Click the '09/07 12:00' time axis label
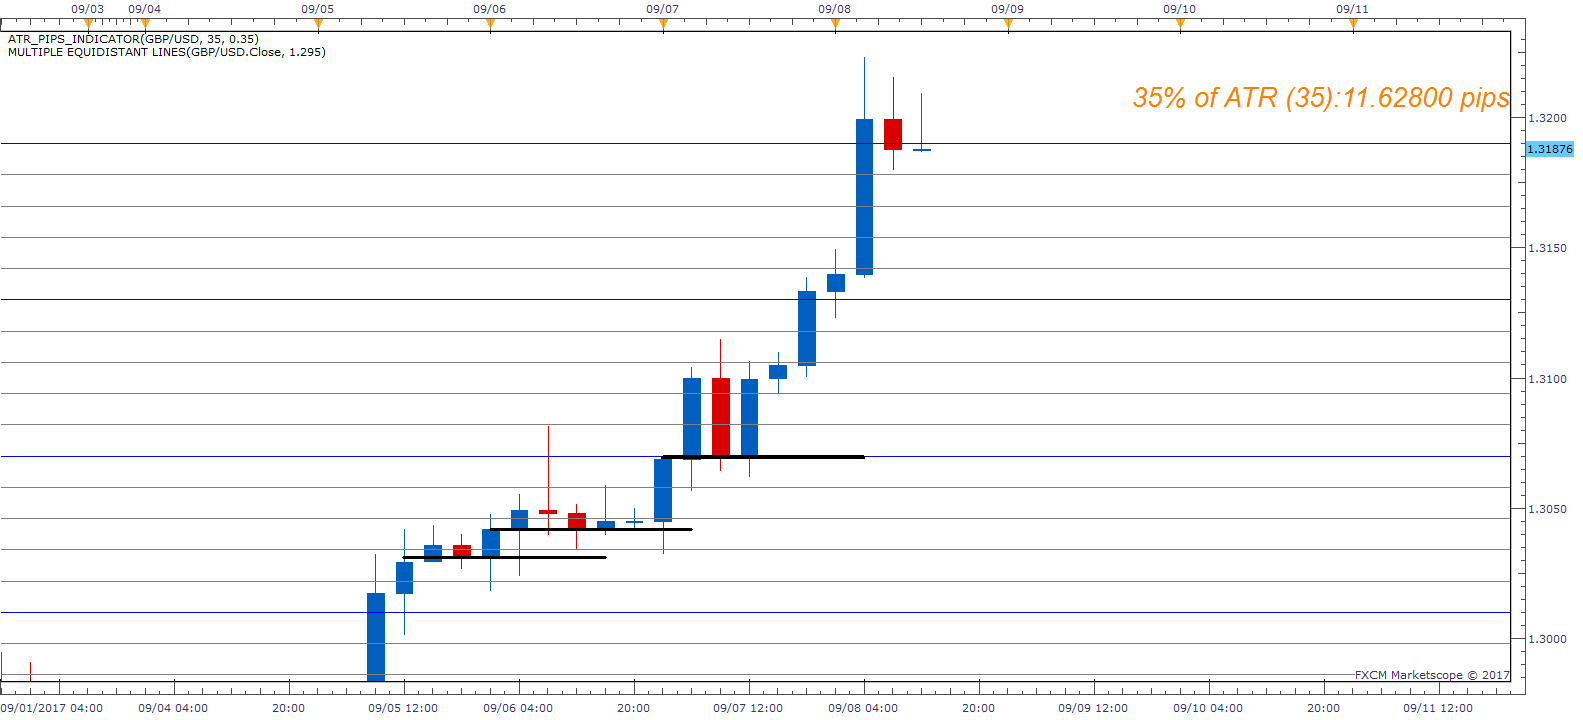 point(748,708)
